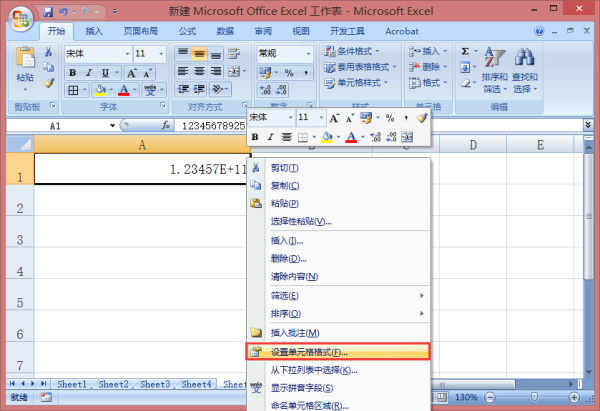
Task: Toggle Italic in the mini toolbar
Action: click(270, 137)
